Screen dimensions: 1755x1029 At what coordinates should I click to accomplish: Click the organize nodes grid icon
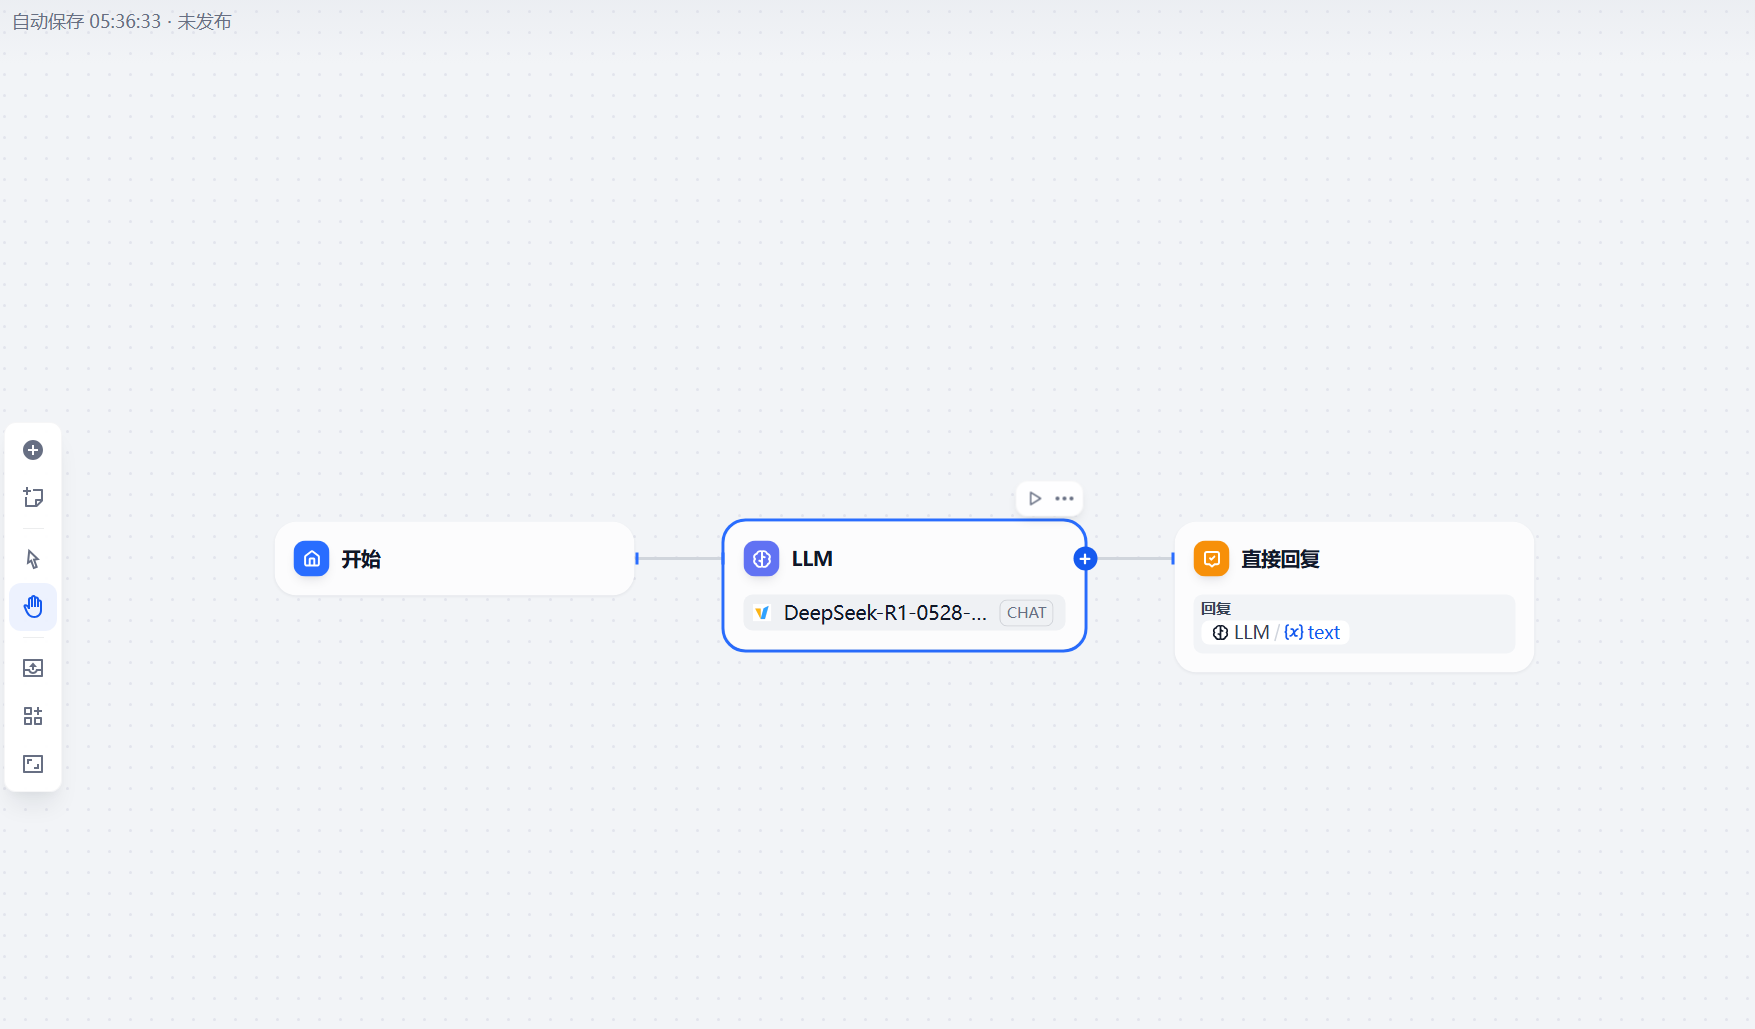coord(33,716)
